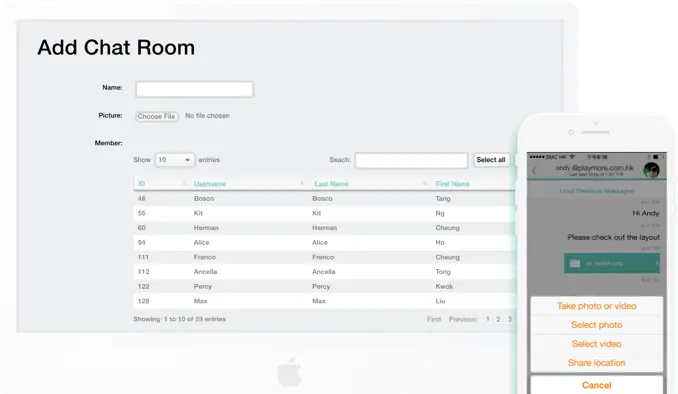Viewport: 678px width, 394px height.
Task: Tap the contact avatar in phone chat
Action: click(x=651, y=170)
